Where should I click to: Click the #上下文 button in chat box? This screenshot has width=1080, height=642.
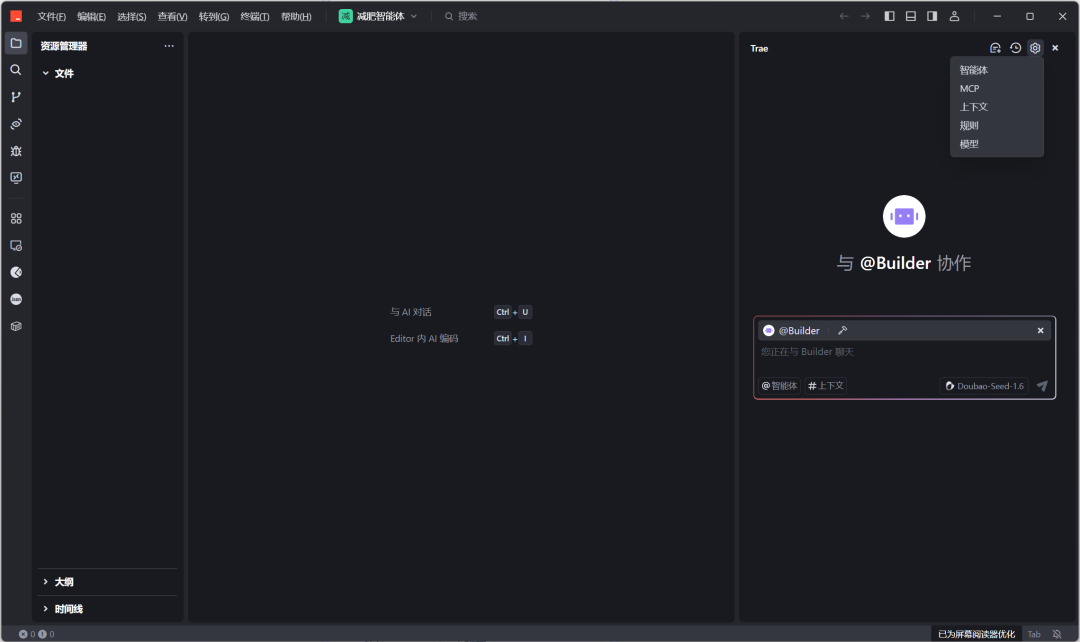click(x=825, y=386)
